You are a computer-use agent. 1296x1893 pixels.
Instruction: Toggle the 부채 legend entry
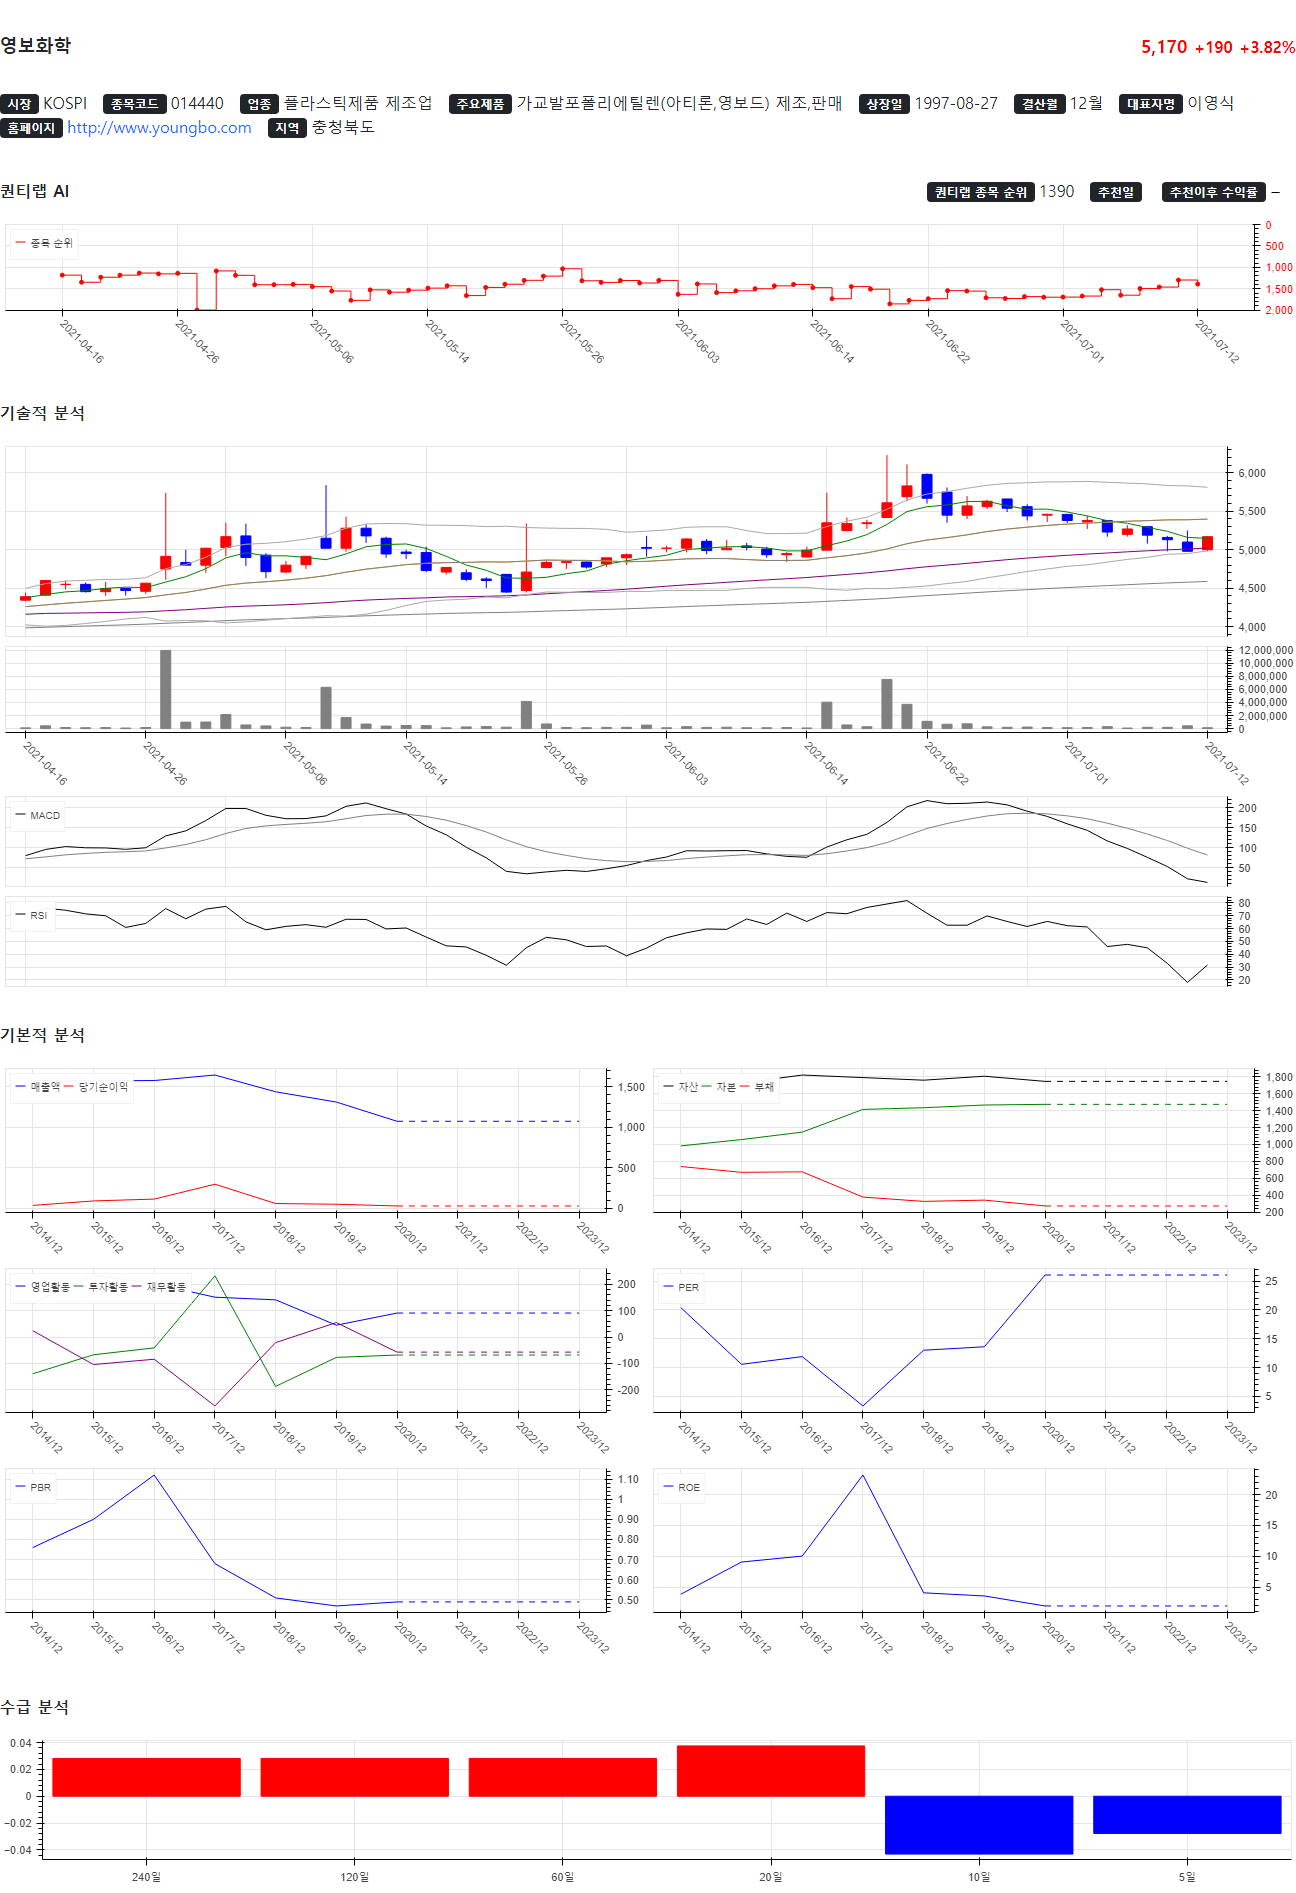pyautogui.click(x=757, y=1086)
